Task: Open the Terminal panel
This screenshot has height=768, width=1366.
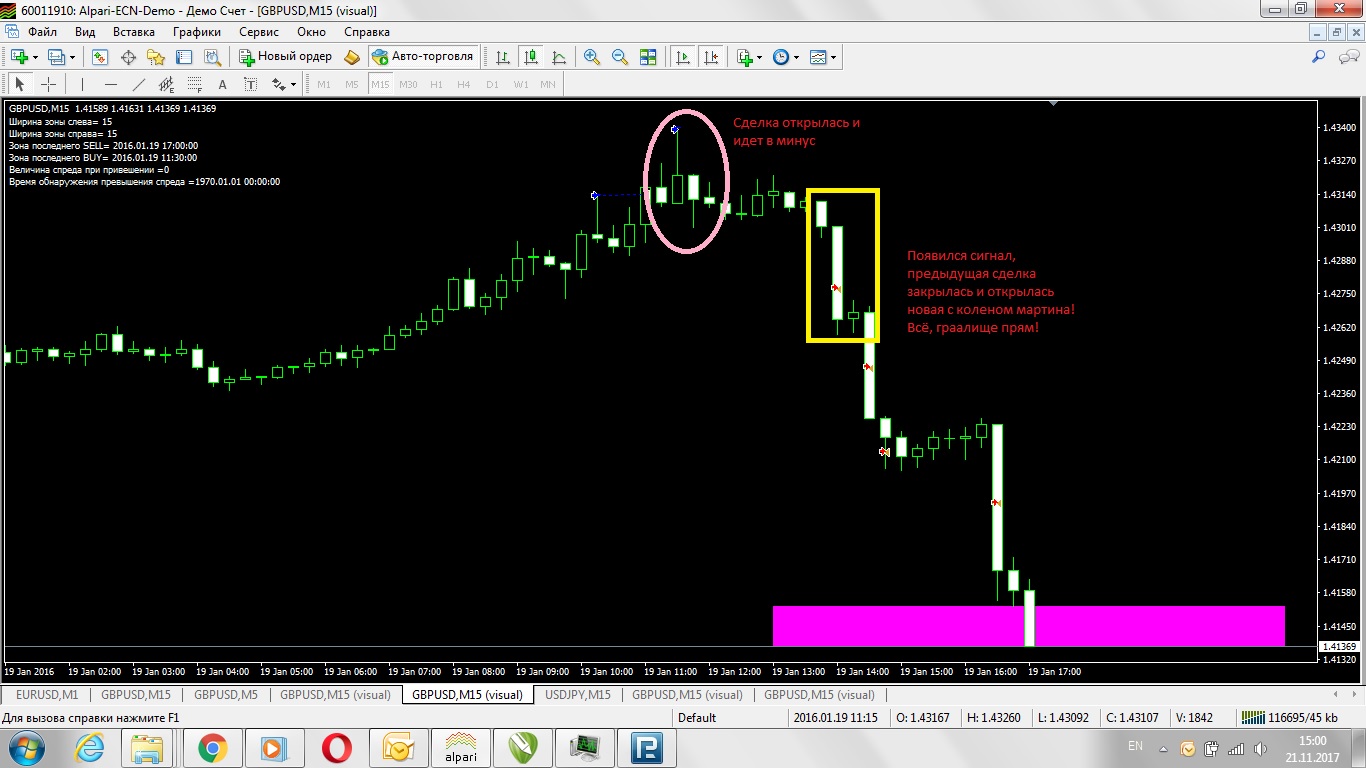Action: [182, 57]
